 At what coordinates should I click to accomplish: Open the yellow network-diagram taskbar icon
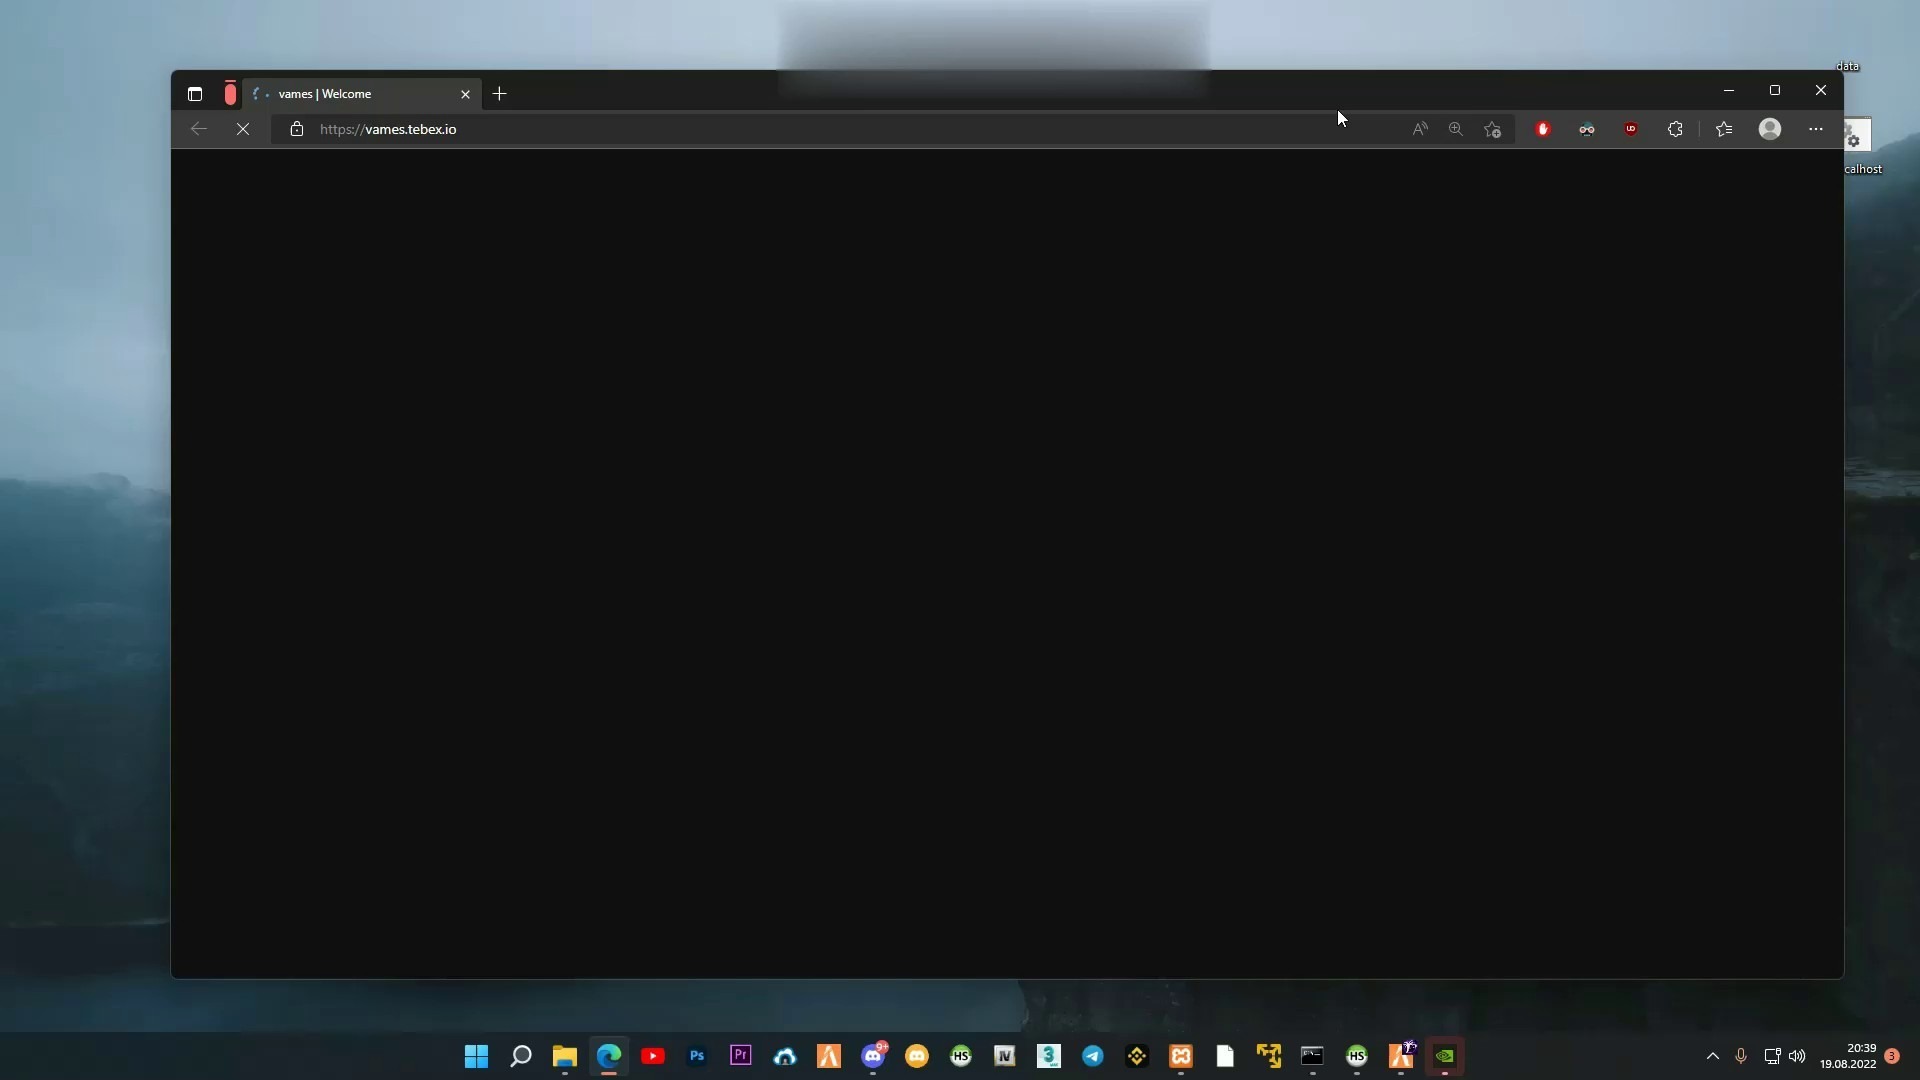(x=1269, y=1056)
